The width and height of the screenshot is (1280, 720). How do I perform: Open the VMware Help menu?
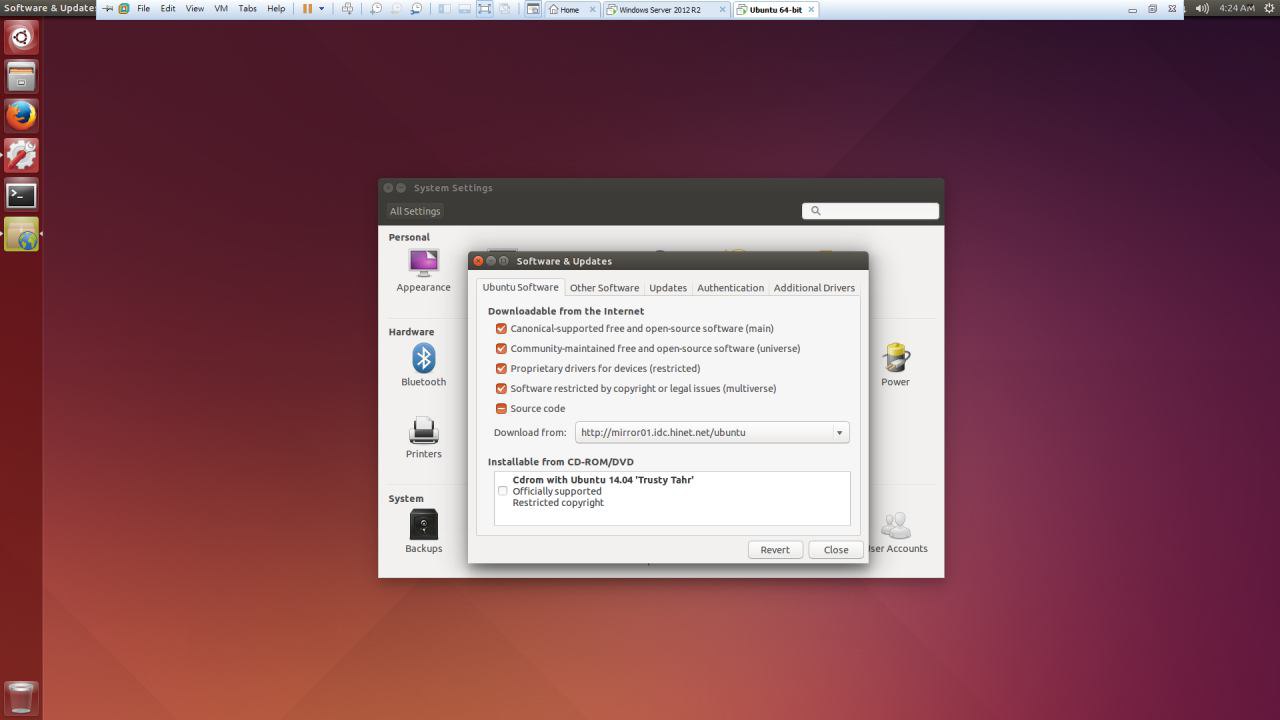[x=276, y=9]
